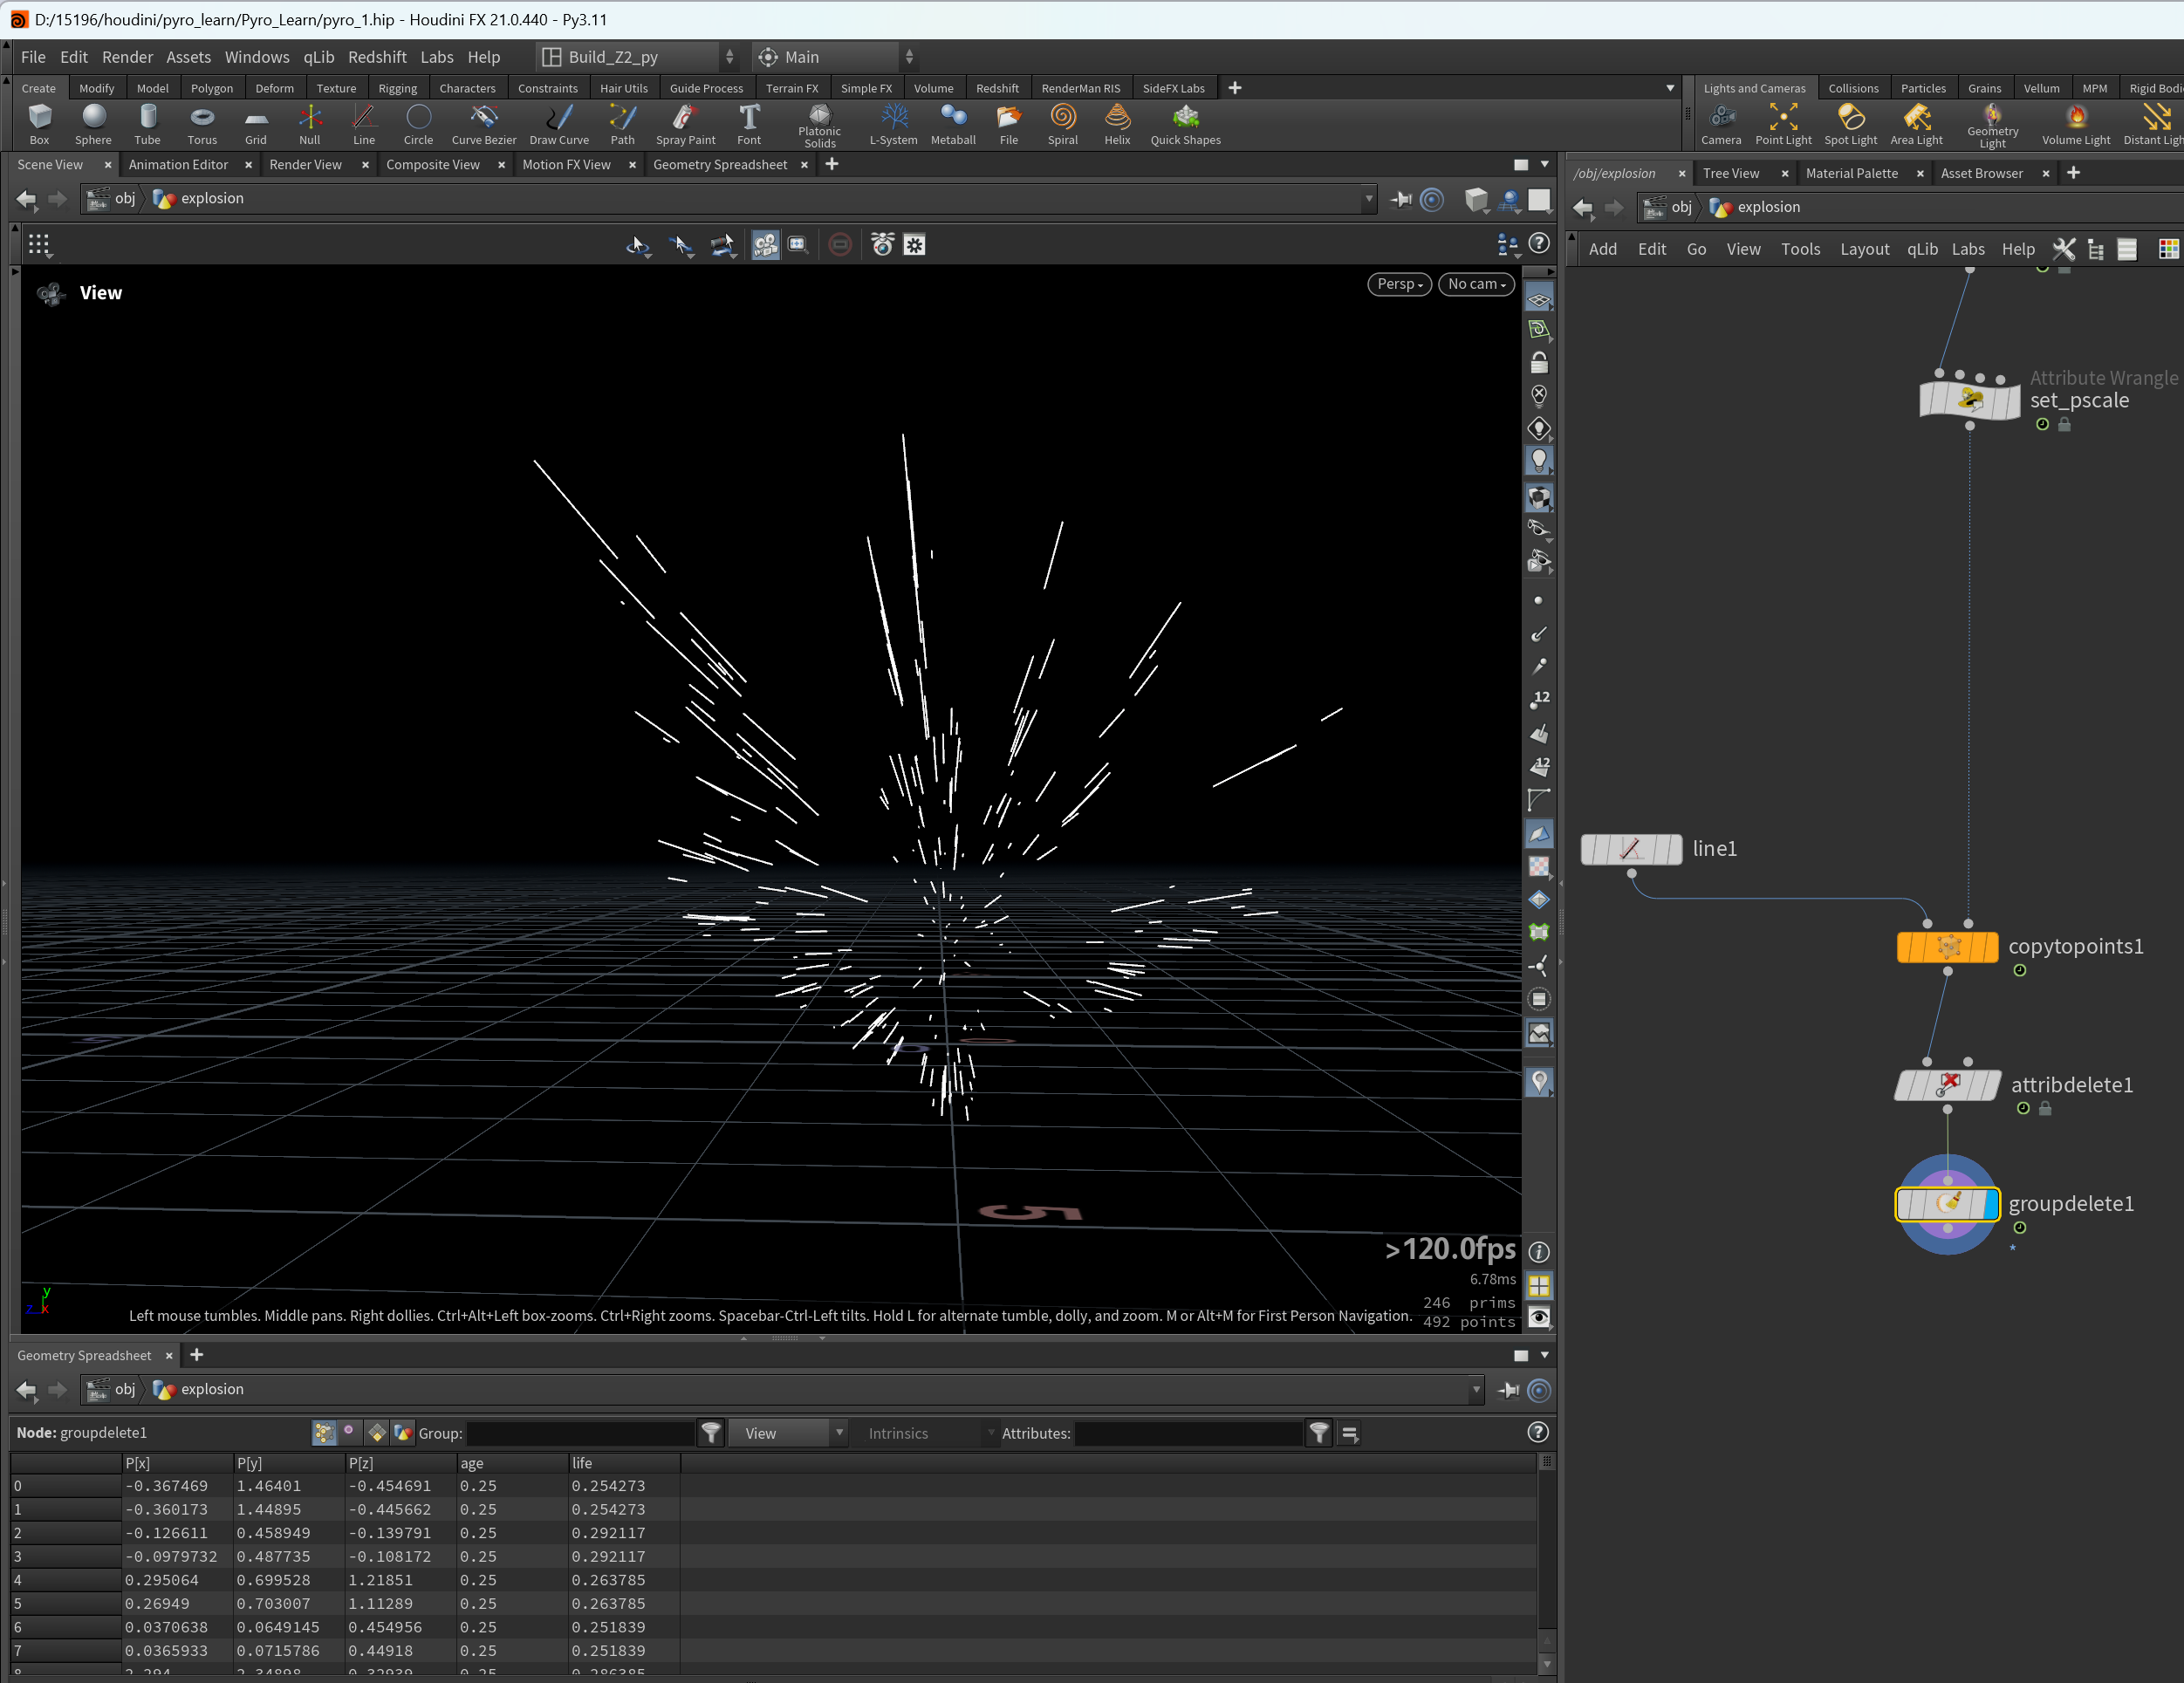The image size is (2184, 1683).
Task: Add a Spot Light from shelf
Action: 1850,124
